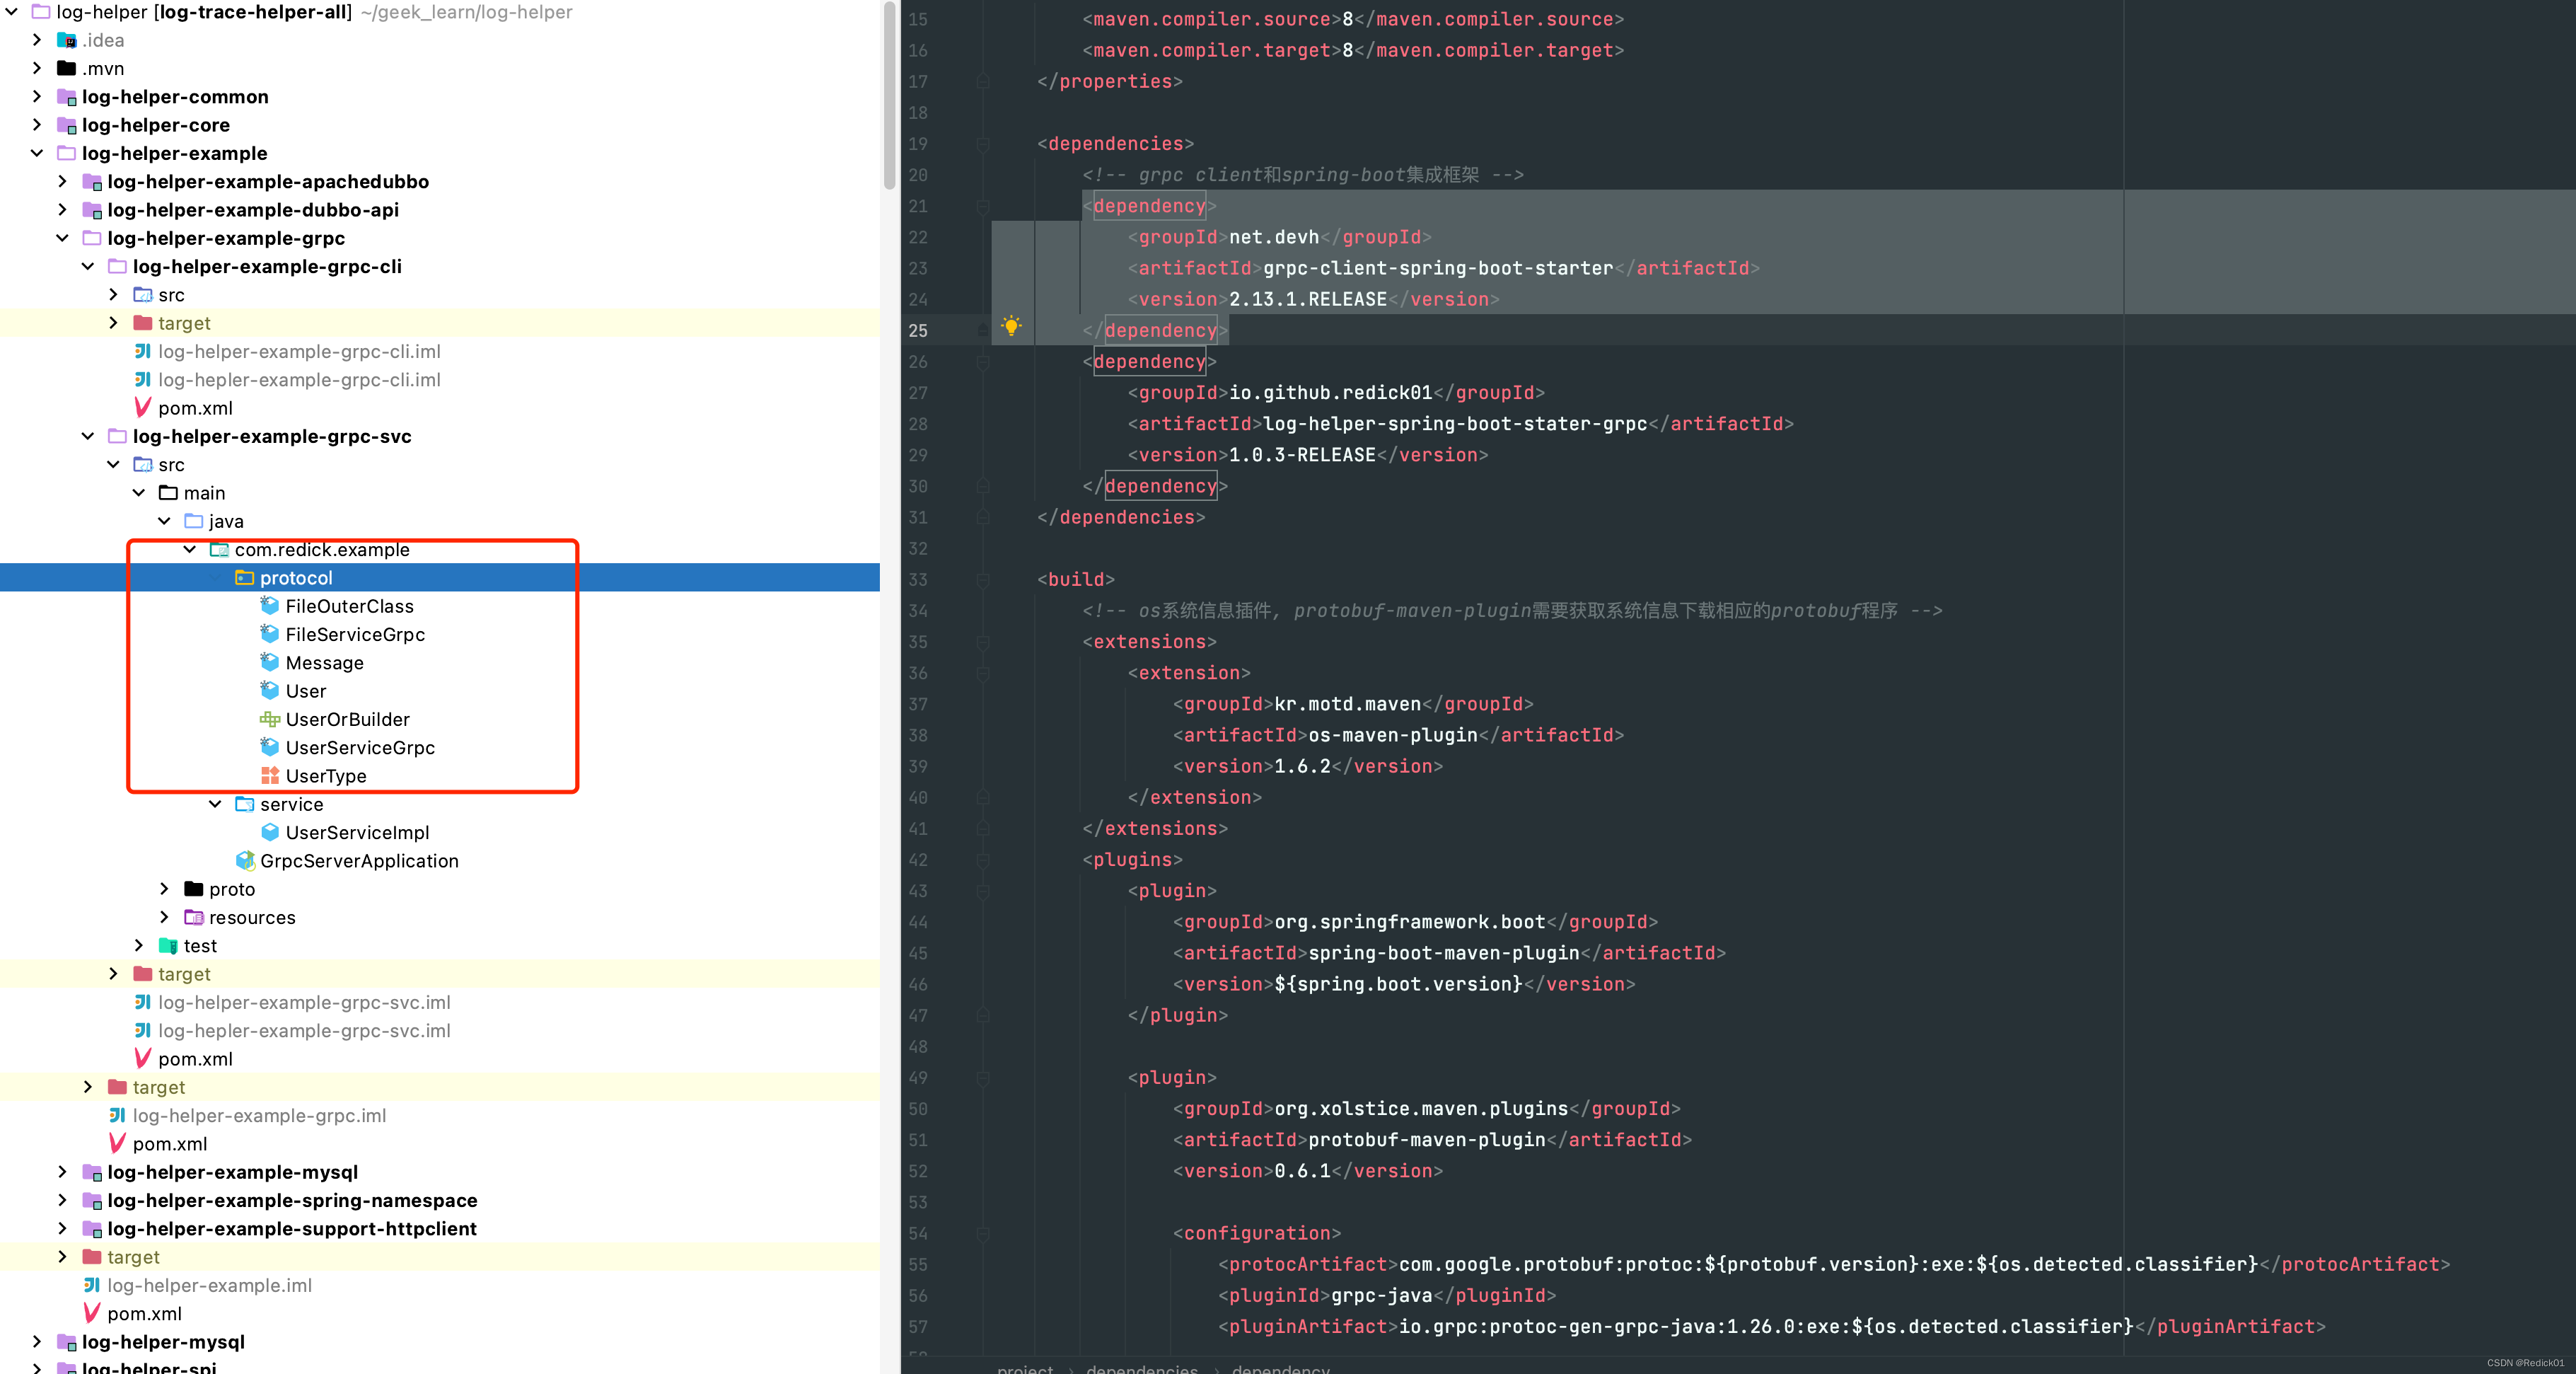Expand the proto folder

(x=165, y=889)
